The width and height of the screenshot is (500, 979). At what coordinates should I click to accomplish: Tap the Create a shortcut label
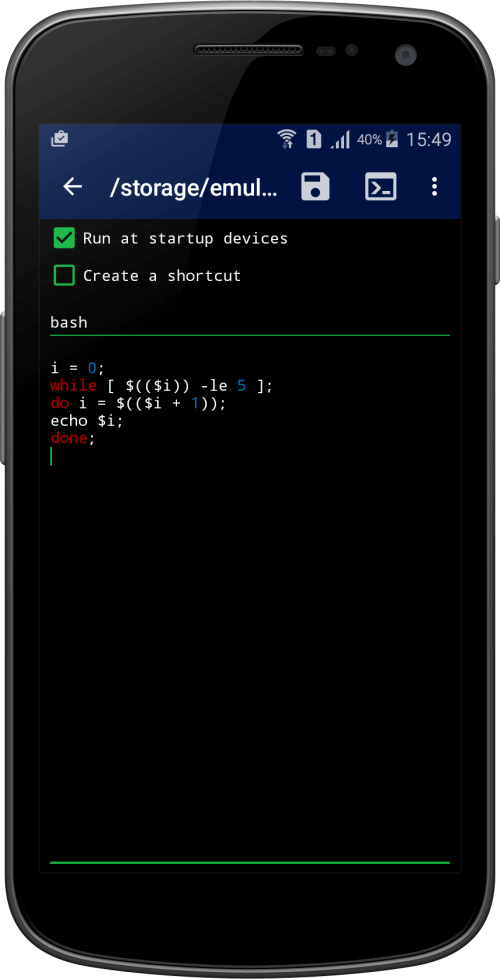tap(162, 276)
